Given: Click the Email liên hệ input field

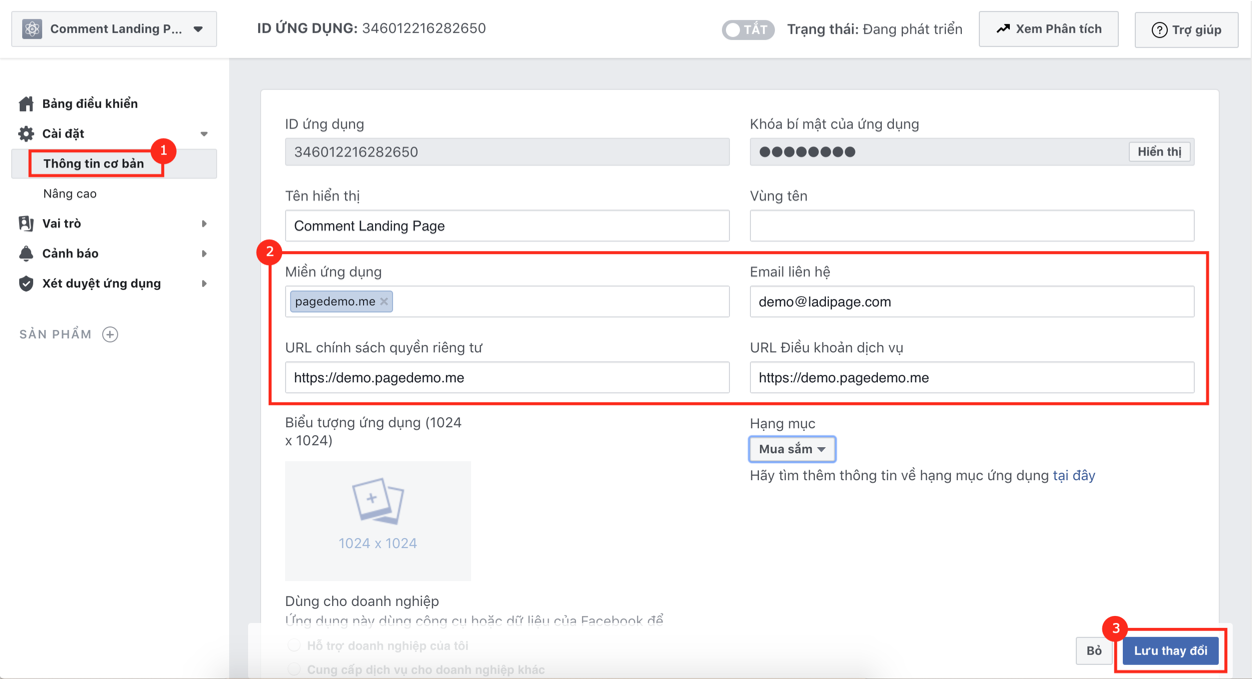Looking at the screenshot, I should click(971, 302).
